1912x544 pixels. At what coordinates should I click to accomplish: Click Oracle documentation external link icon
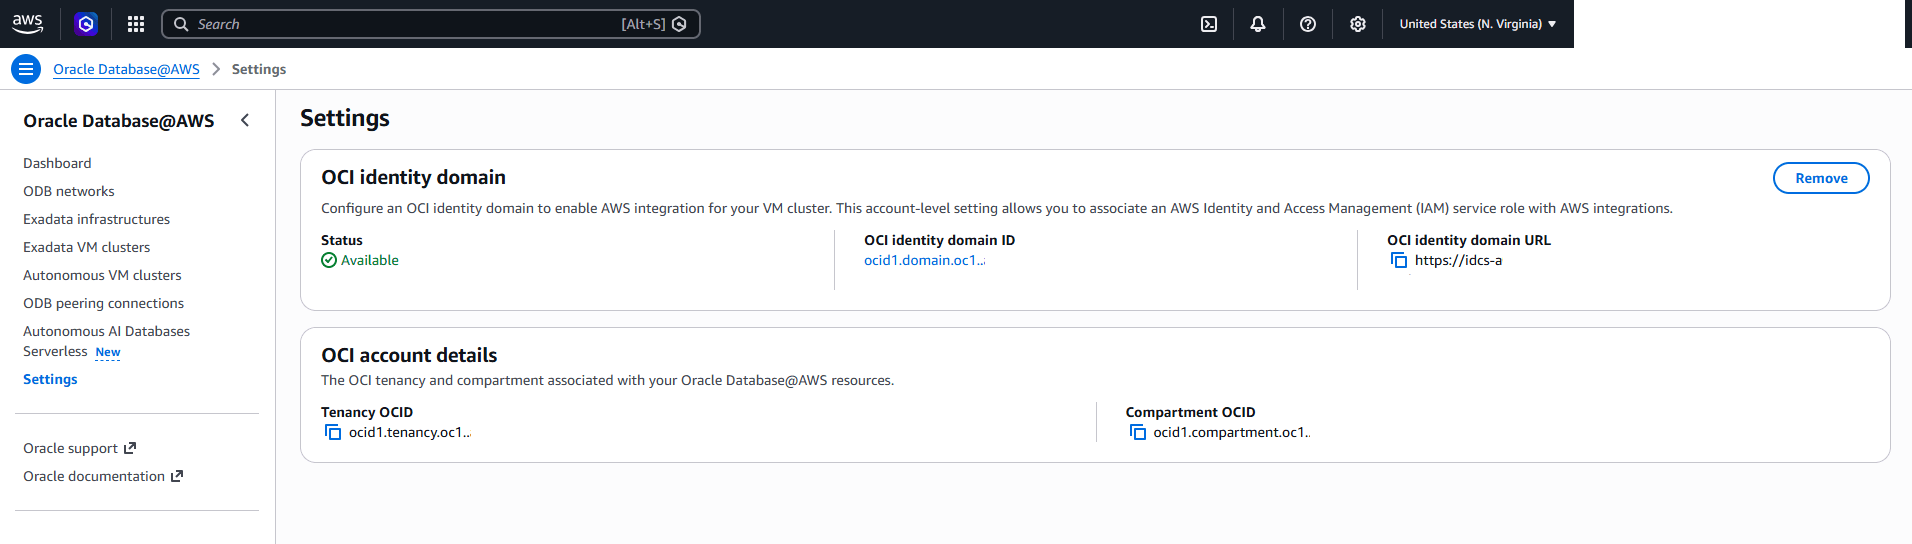tap(177, 476)
